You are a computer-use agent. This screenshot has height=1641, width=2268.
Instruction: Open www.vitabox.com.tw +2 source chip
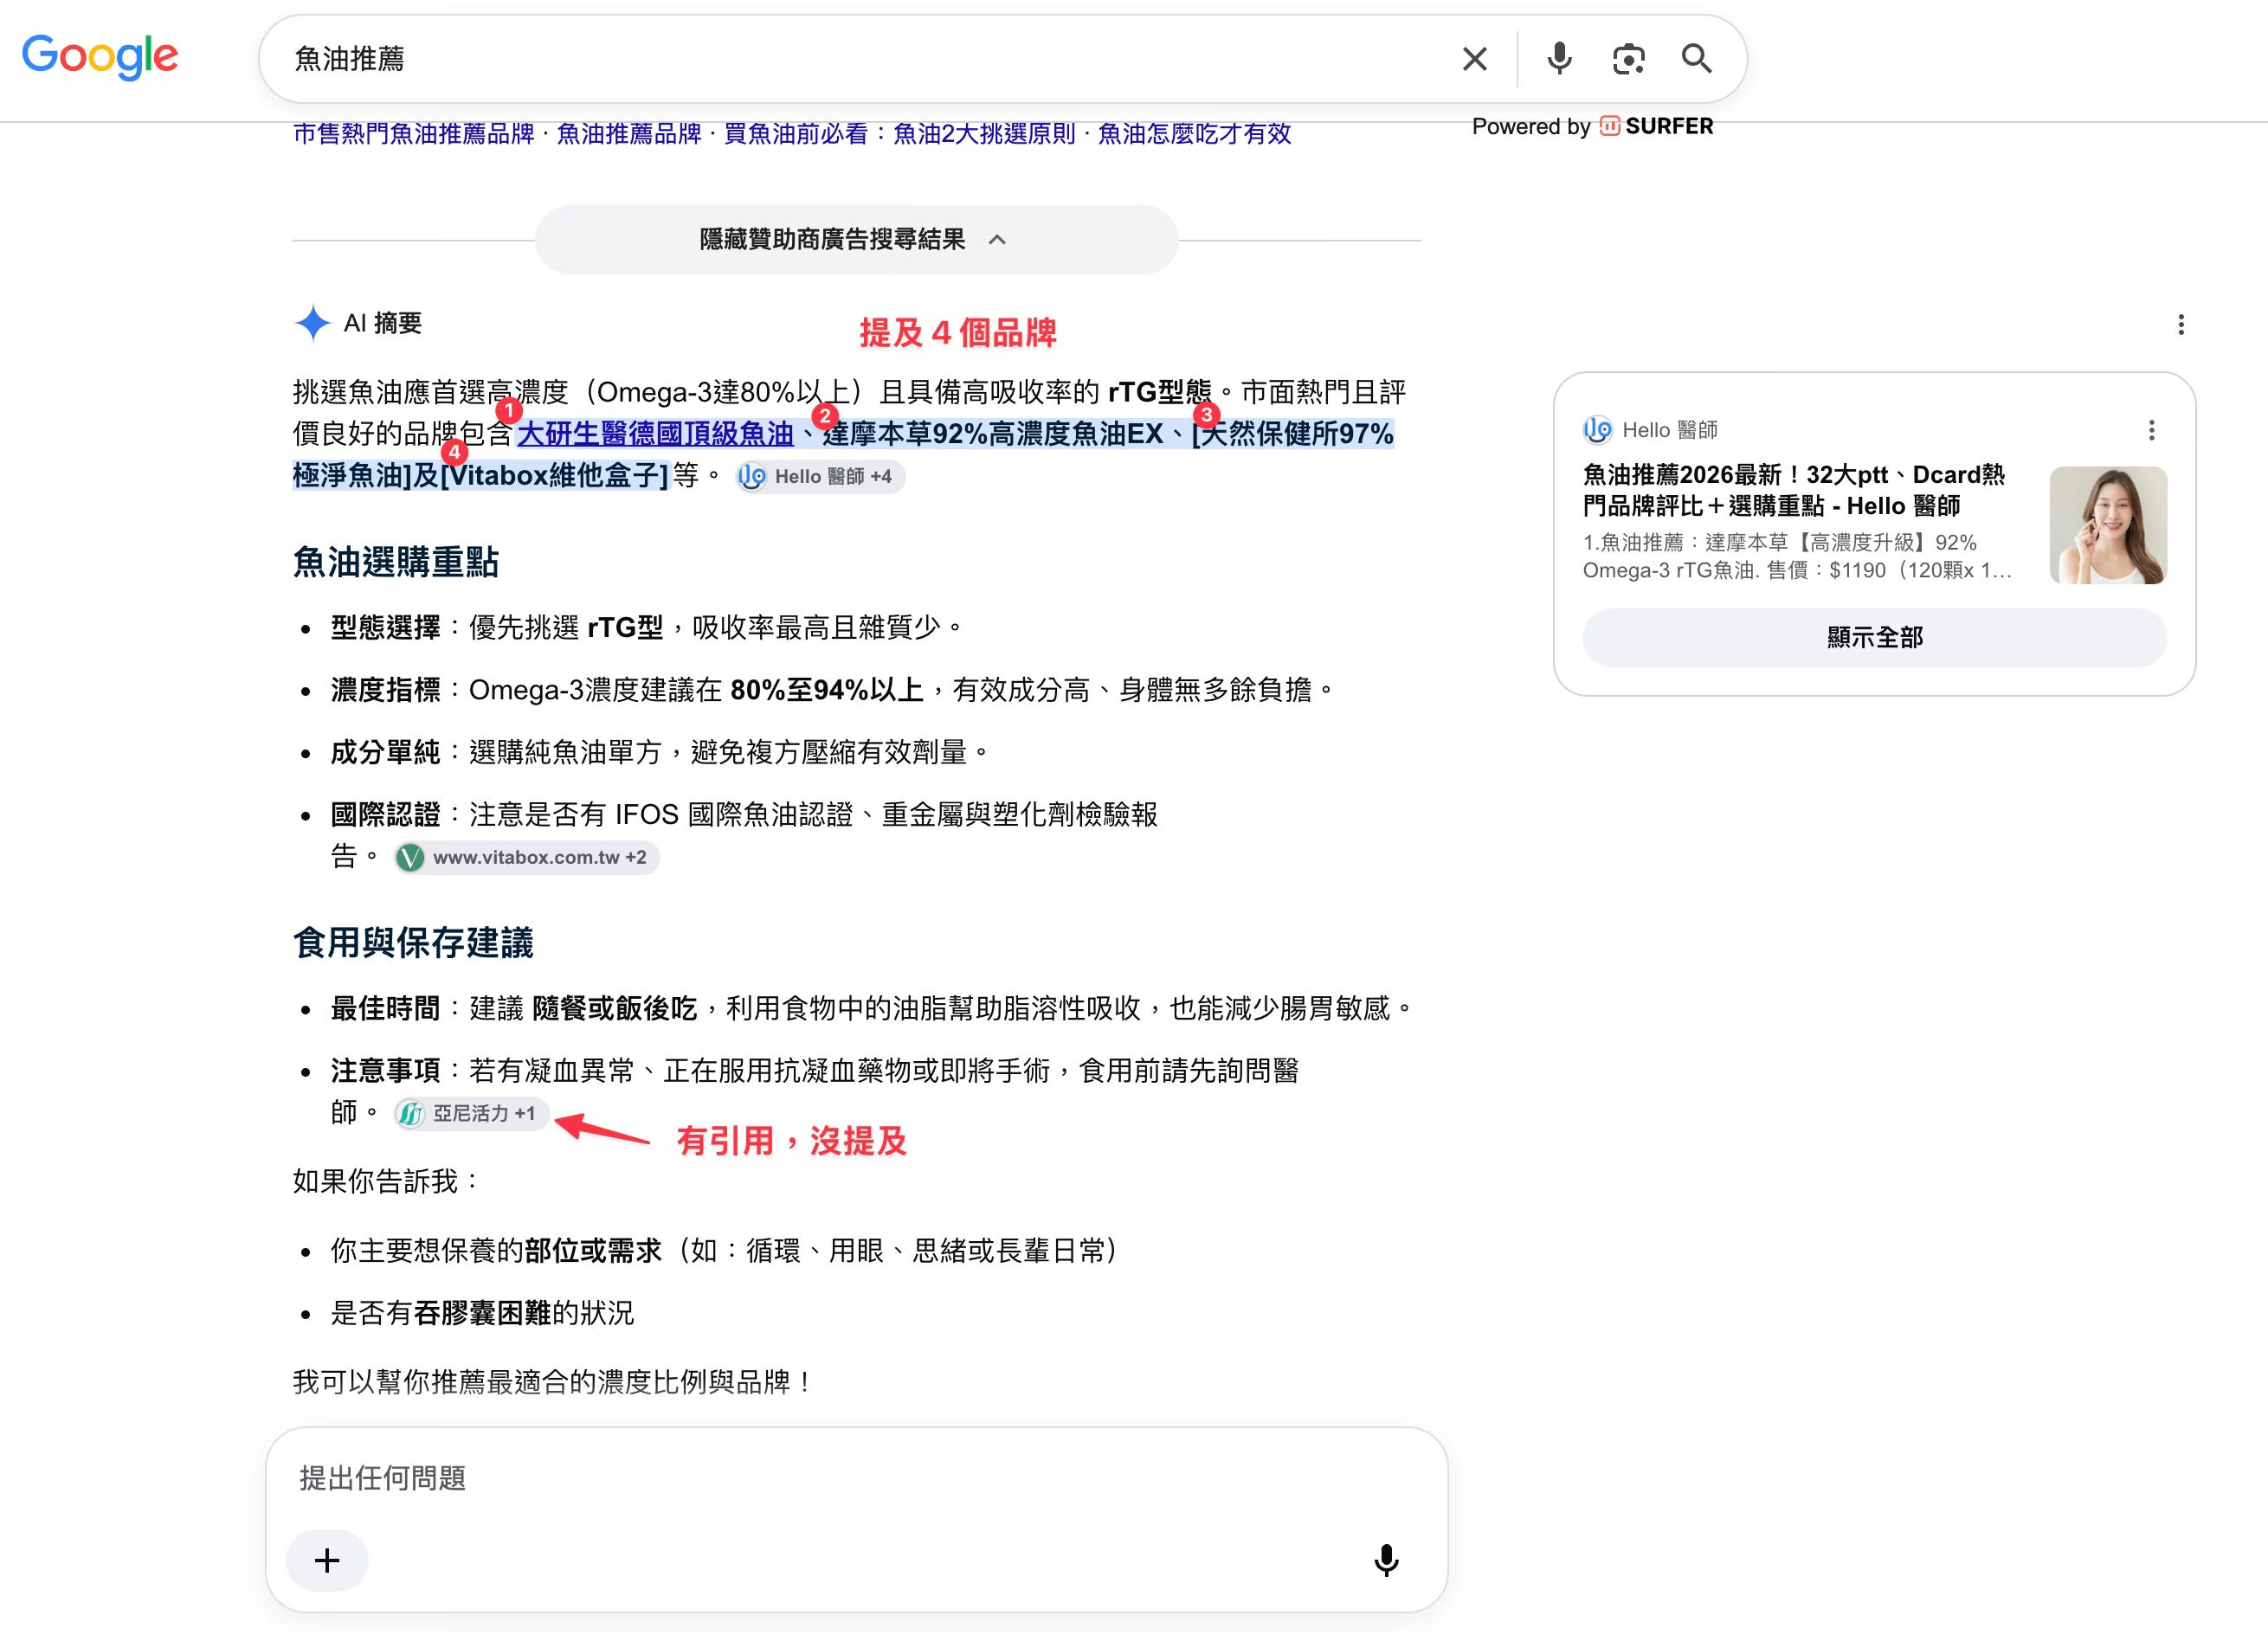526,858
